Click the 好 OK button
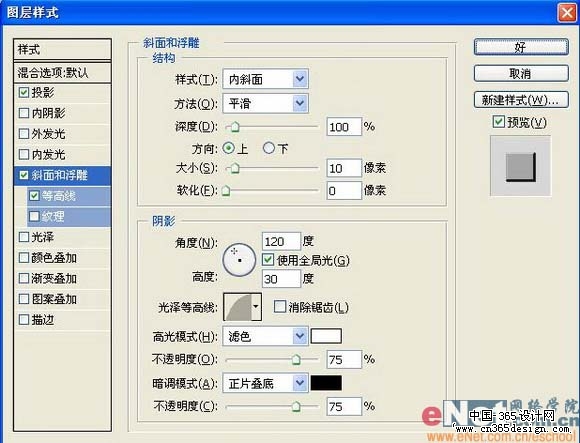 click(521, 47)
